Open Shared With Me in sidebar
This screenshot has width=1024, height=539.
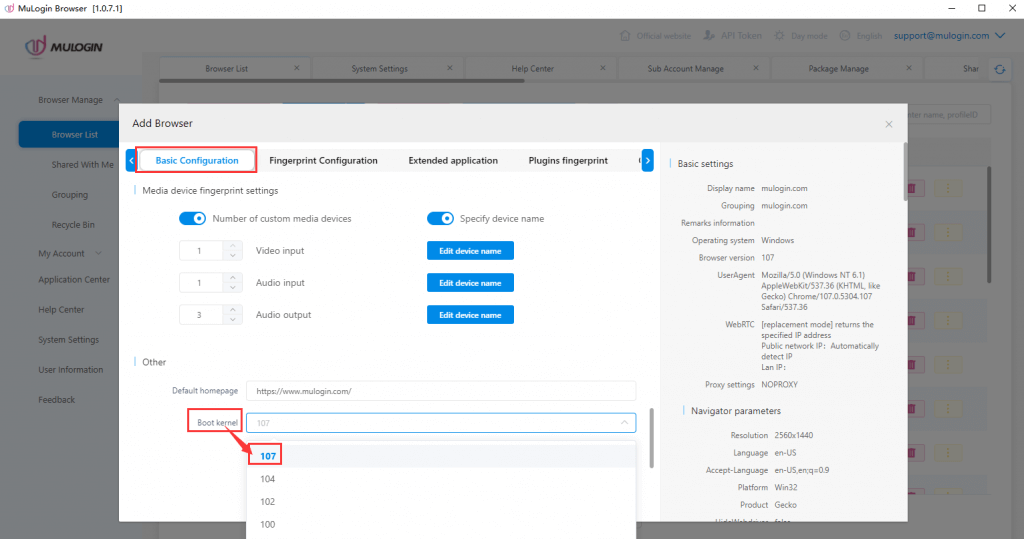[82, 165]
